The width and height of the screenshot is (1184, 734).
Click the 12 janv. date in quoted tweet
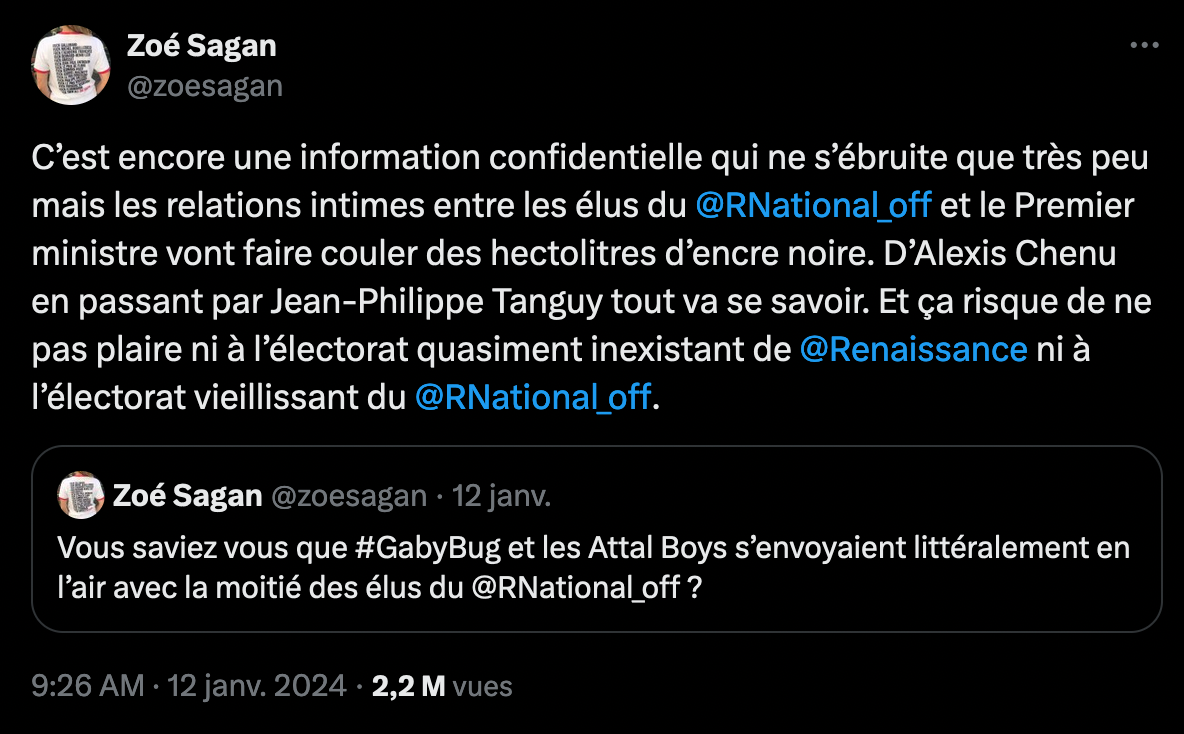coord(503,493)
